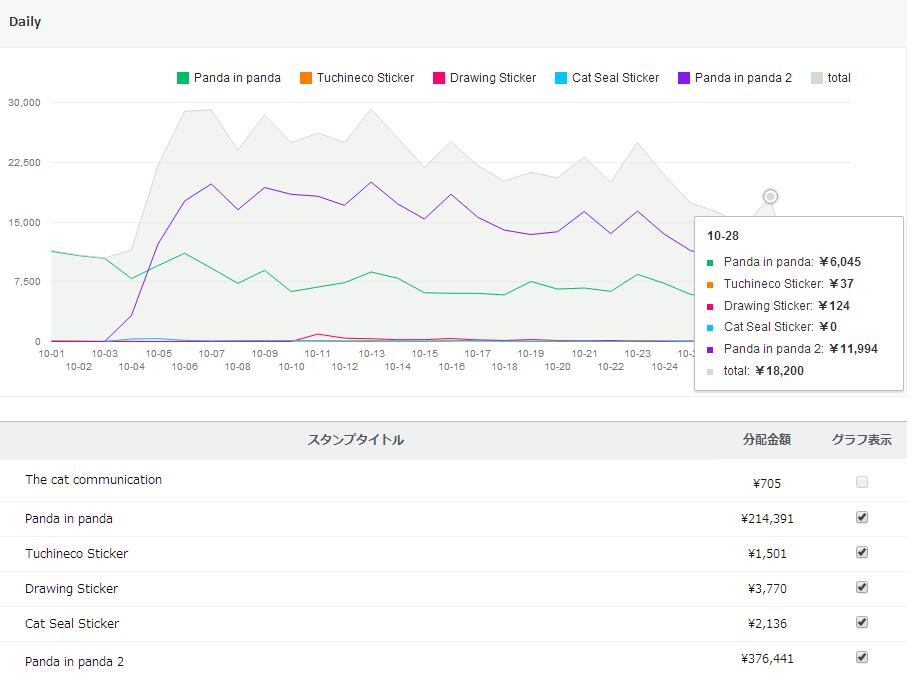Select the Panda in panda 2 row title

75,661
